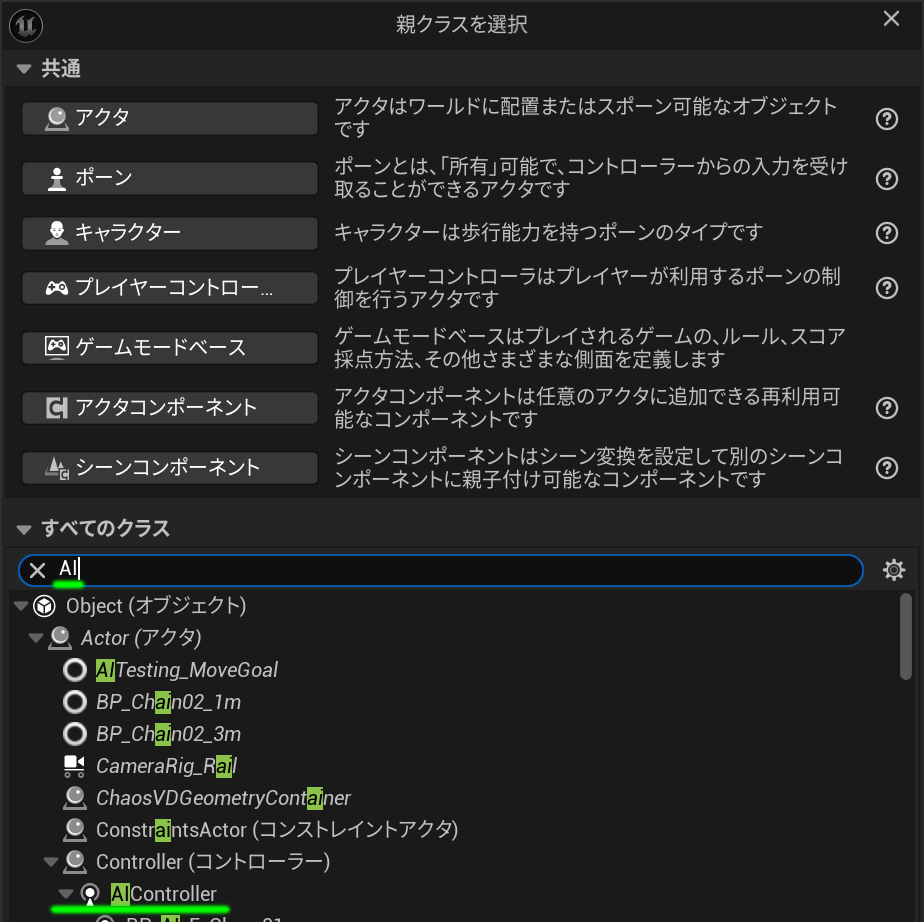Image resolution: width=924 pixels, height=922 pixels.
Task: Choose the ゲームモードベース parent class button
Action: coord(170,348)
